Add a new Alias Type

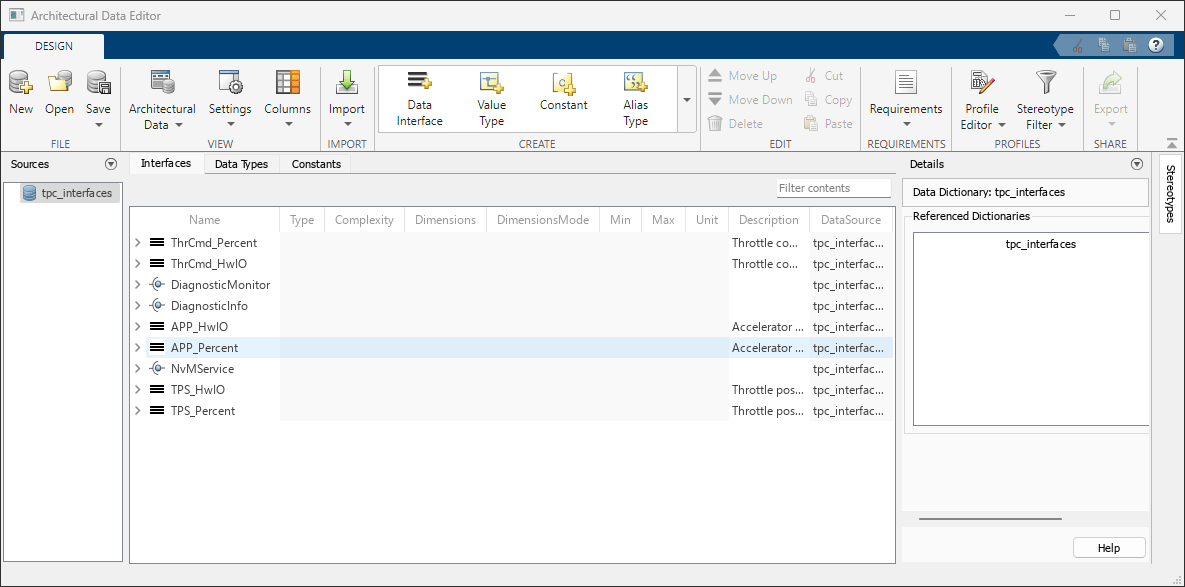(x=635, y=98)
